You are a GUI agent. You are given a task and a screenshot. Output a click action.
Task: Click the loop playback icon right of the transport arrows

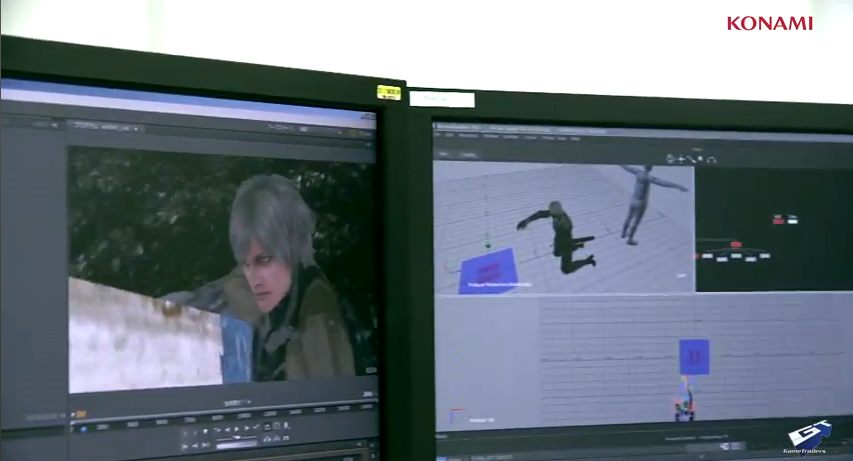point(267,427)
